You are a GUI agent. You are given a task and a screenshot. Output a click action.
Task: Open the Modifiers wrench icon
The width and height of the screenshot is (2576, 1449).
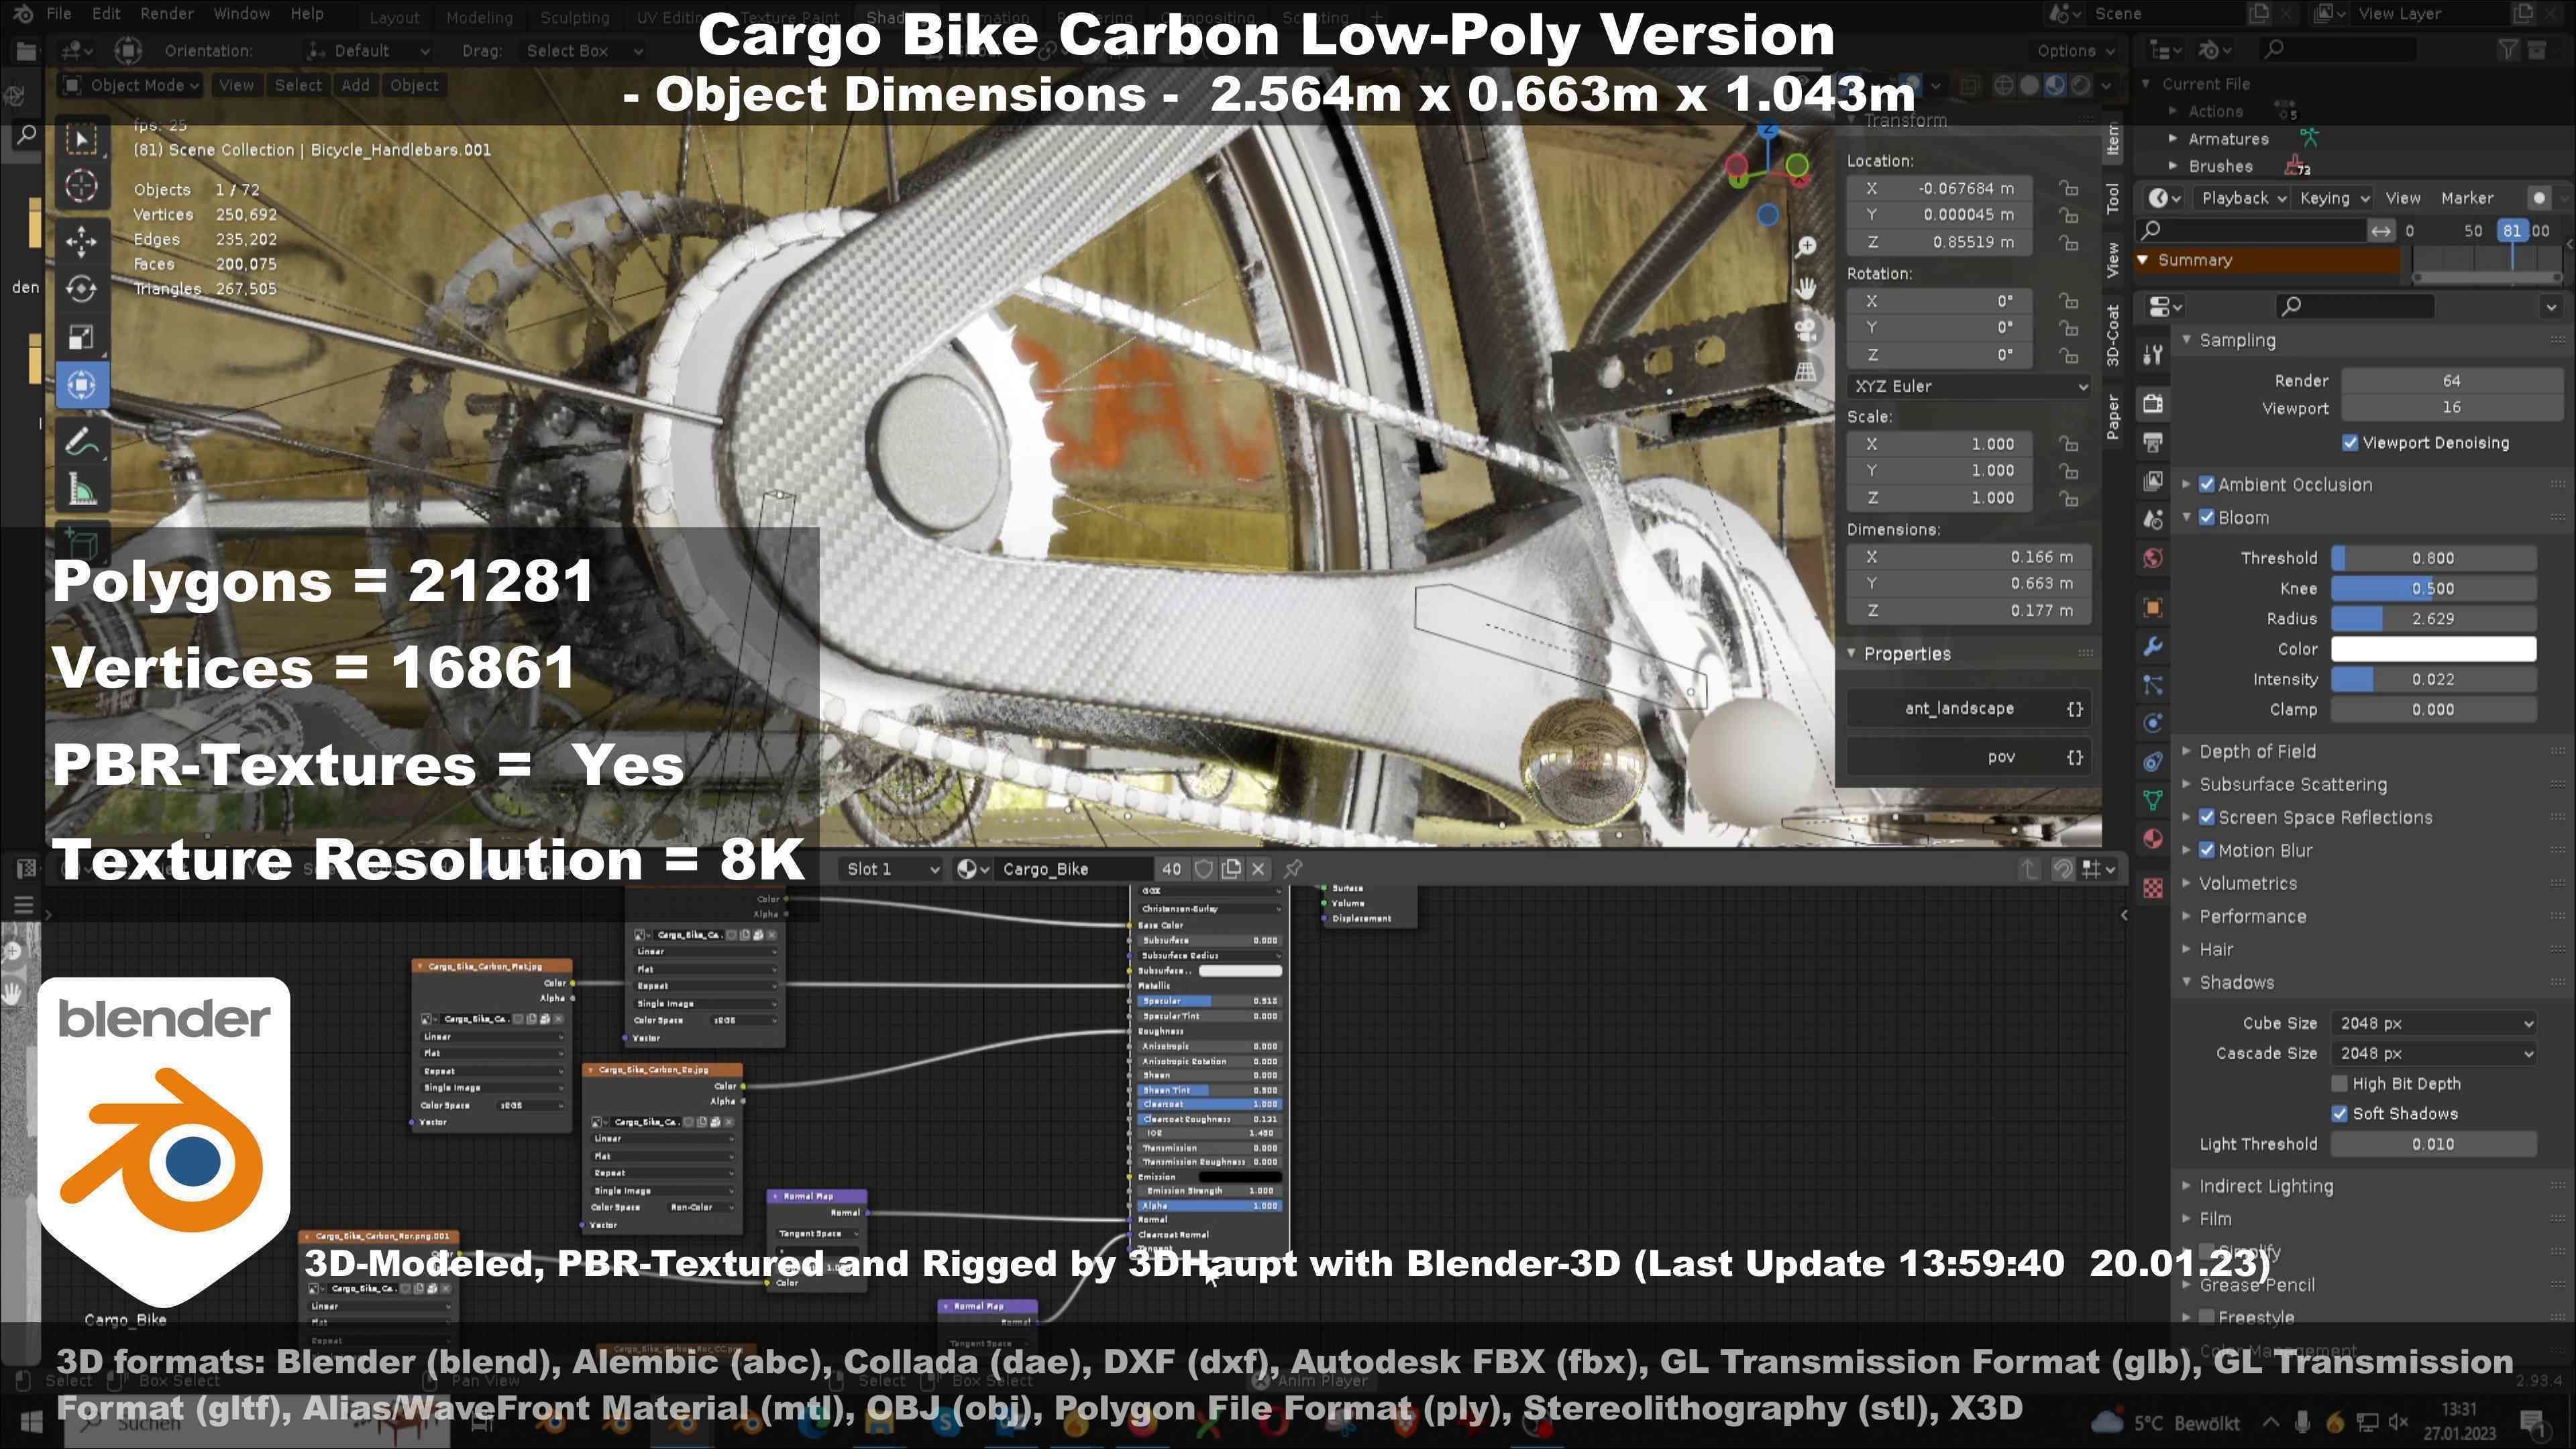click(2153, 646)
